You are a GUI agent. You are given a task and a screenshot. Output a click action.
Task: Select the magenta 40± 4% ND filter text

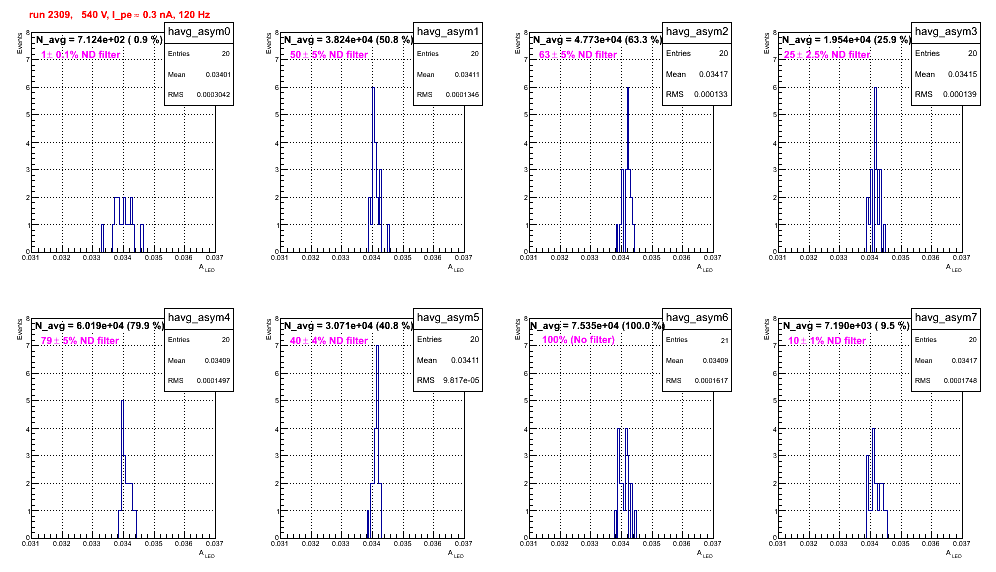tap(329, 341)
